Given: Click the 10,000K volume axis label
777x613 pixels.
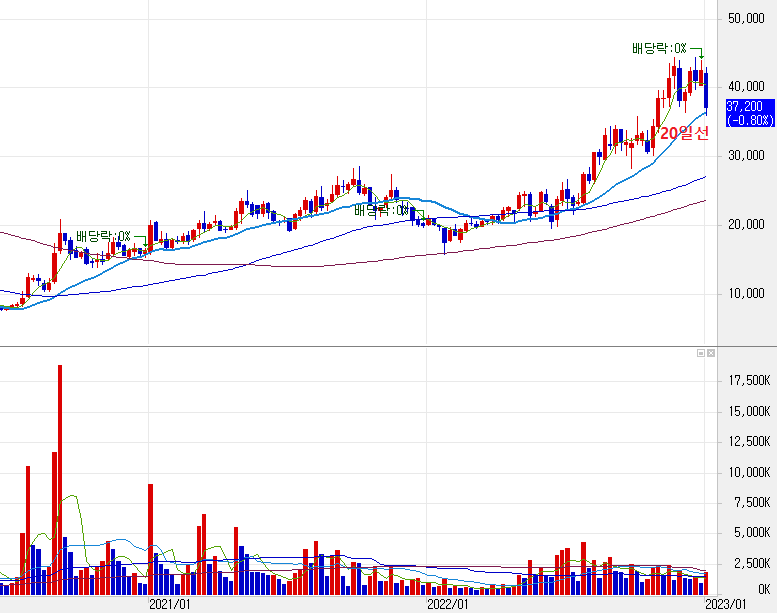Looking at the screenshot, I should pos(750,472).
